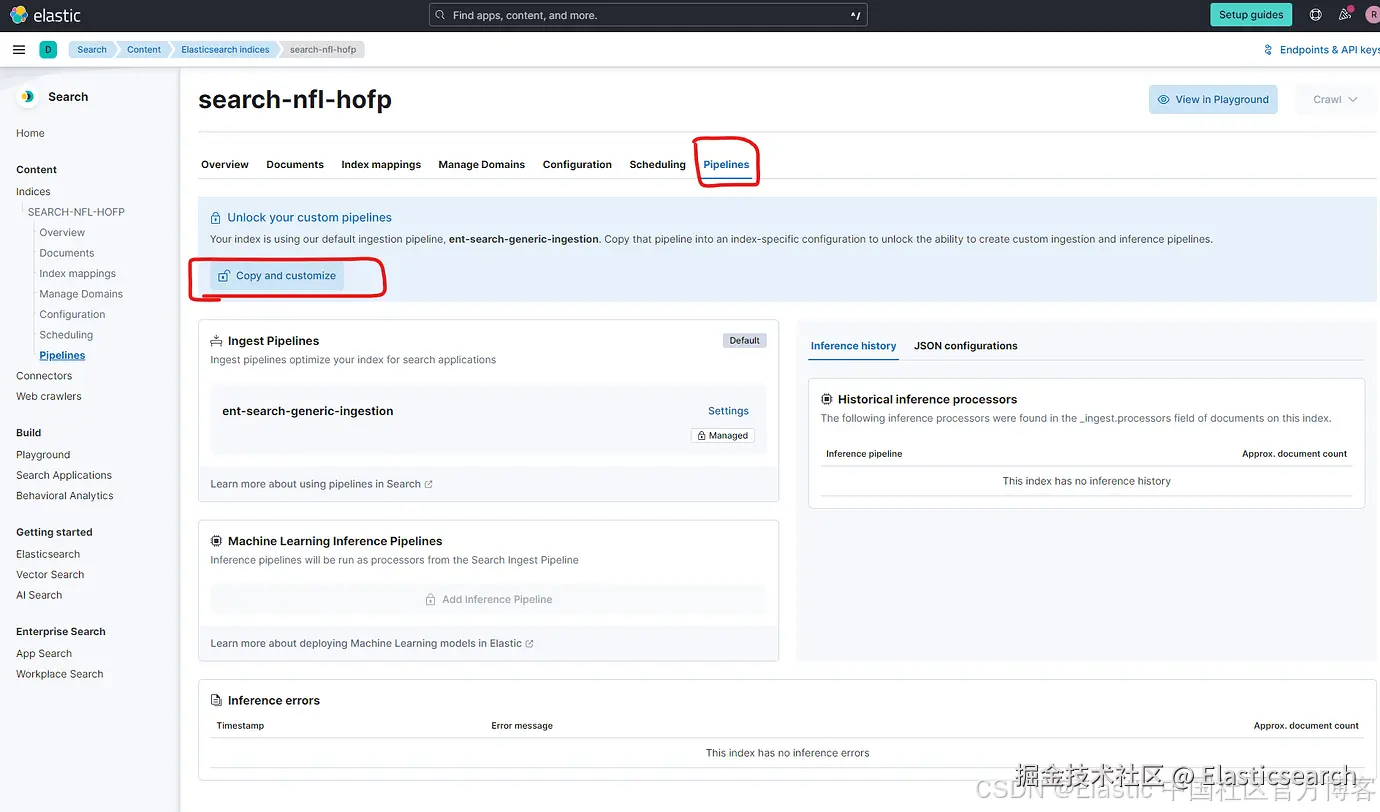
Task: Click the Timestamp column header
Action: pyautogui.click(x=240, y=726)
